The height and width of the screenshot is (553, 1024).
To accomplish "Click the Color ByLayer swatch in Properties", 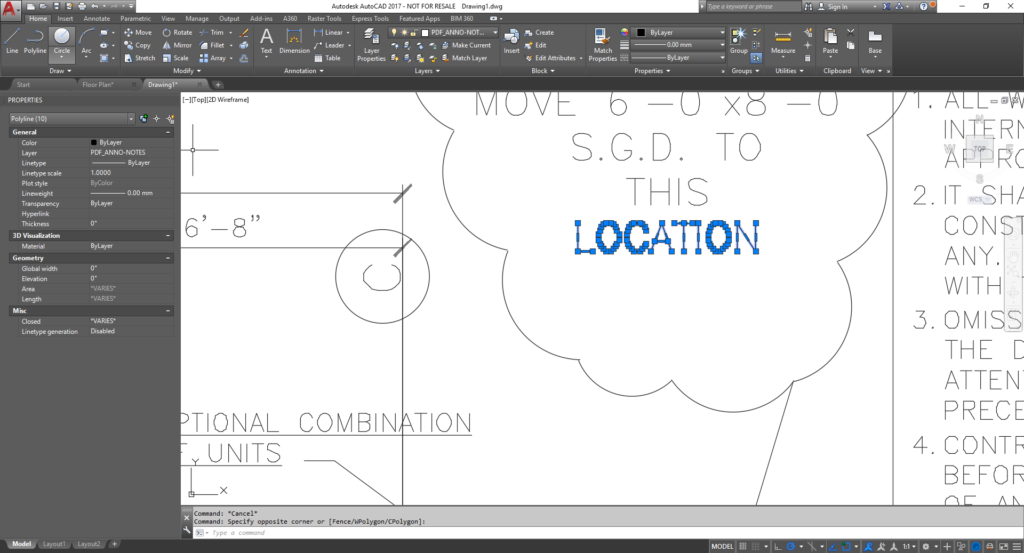I will point(93,142).
